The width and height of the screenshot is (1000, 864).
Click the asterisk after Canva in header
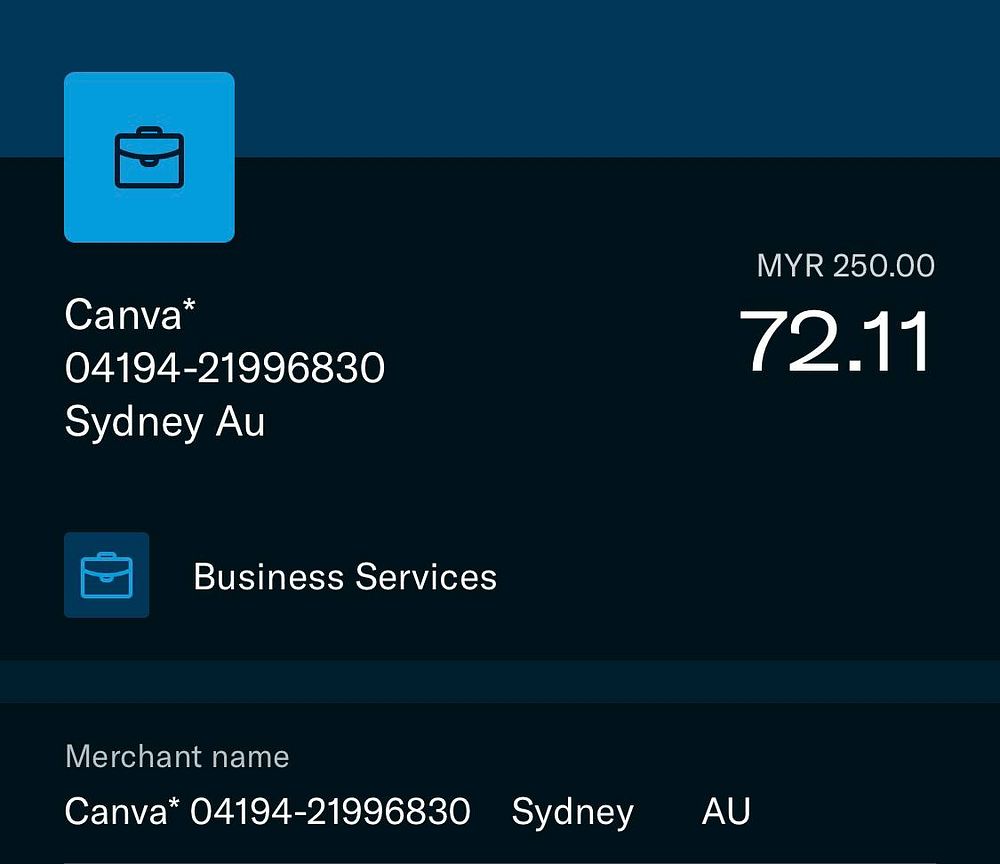click(x=189, y=305)
